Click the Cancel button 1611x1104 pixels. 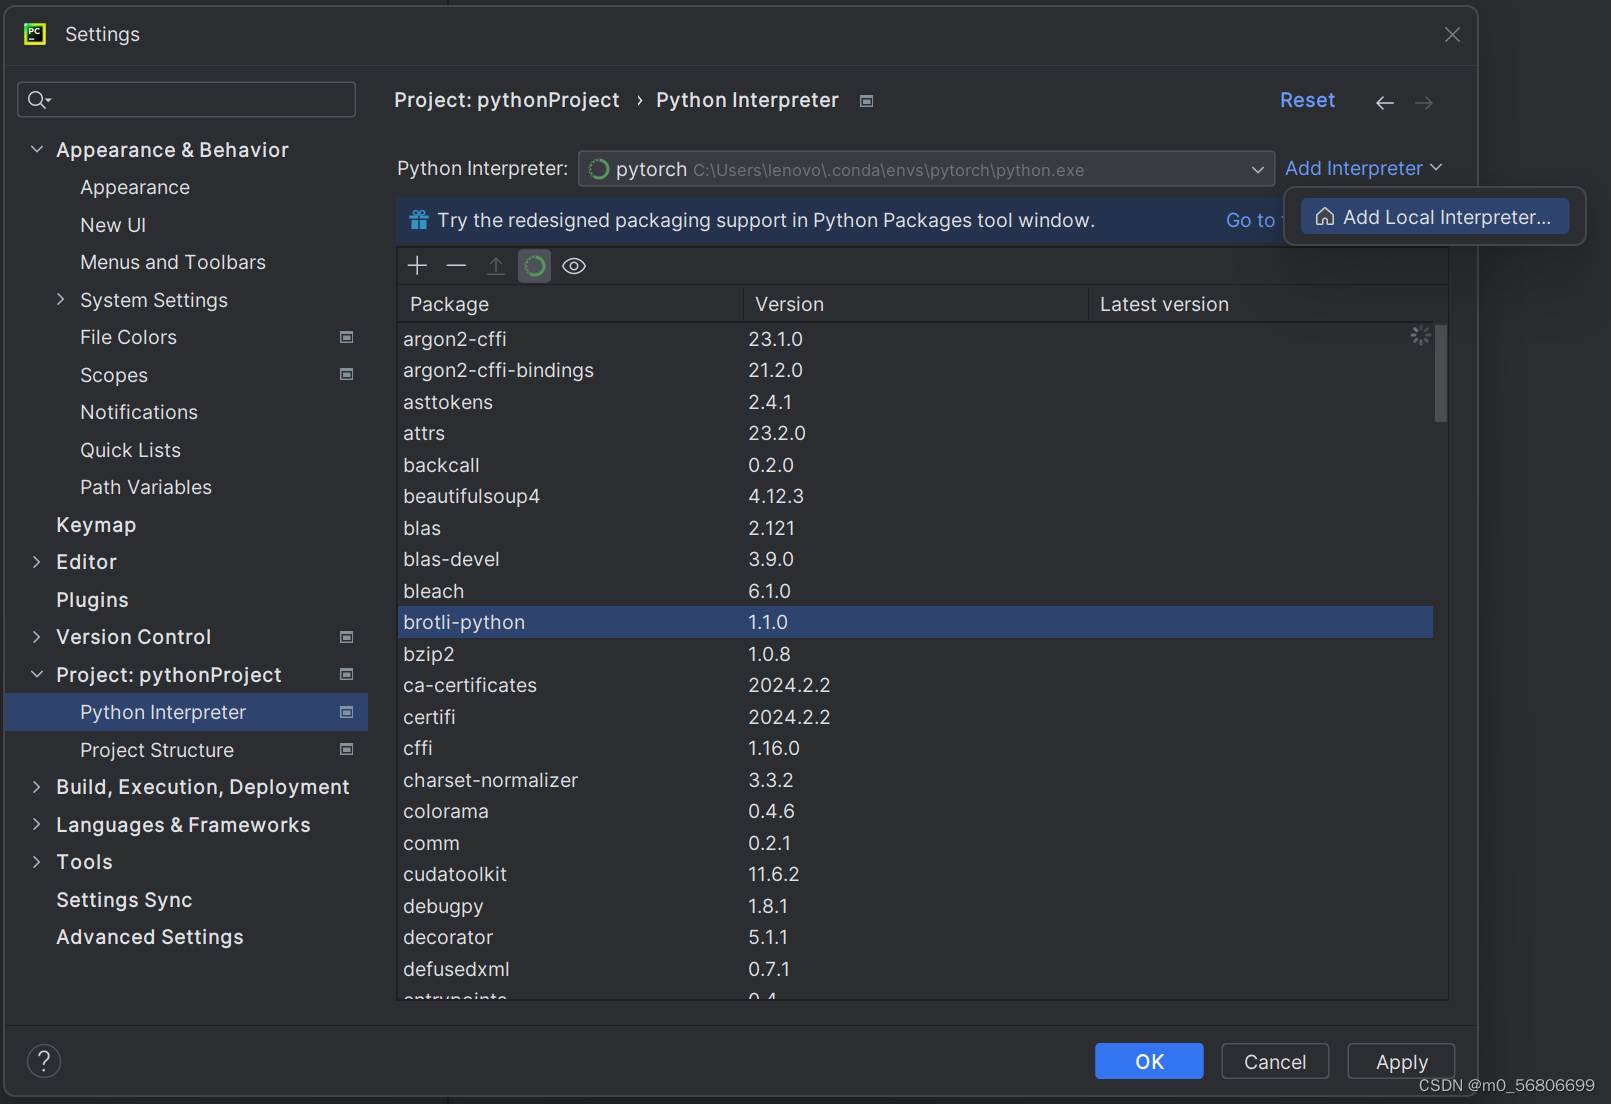tap(1275, 1061)
